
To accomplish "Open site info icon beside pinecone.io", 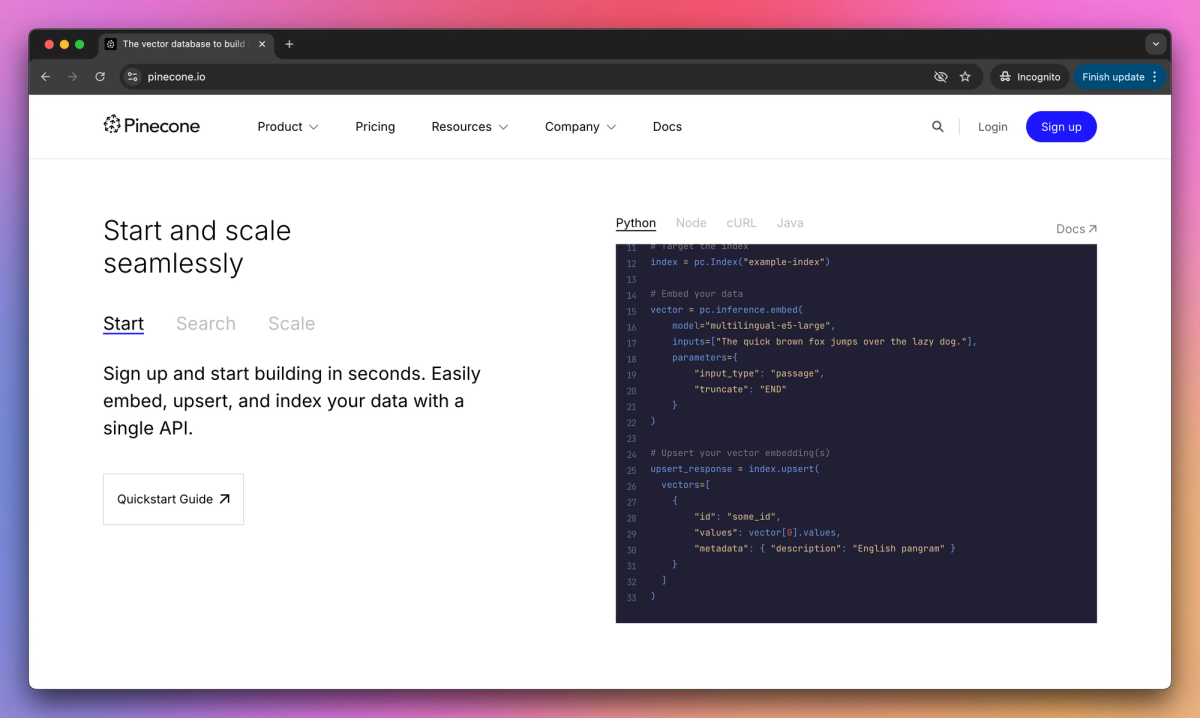I will coord(132,76).
